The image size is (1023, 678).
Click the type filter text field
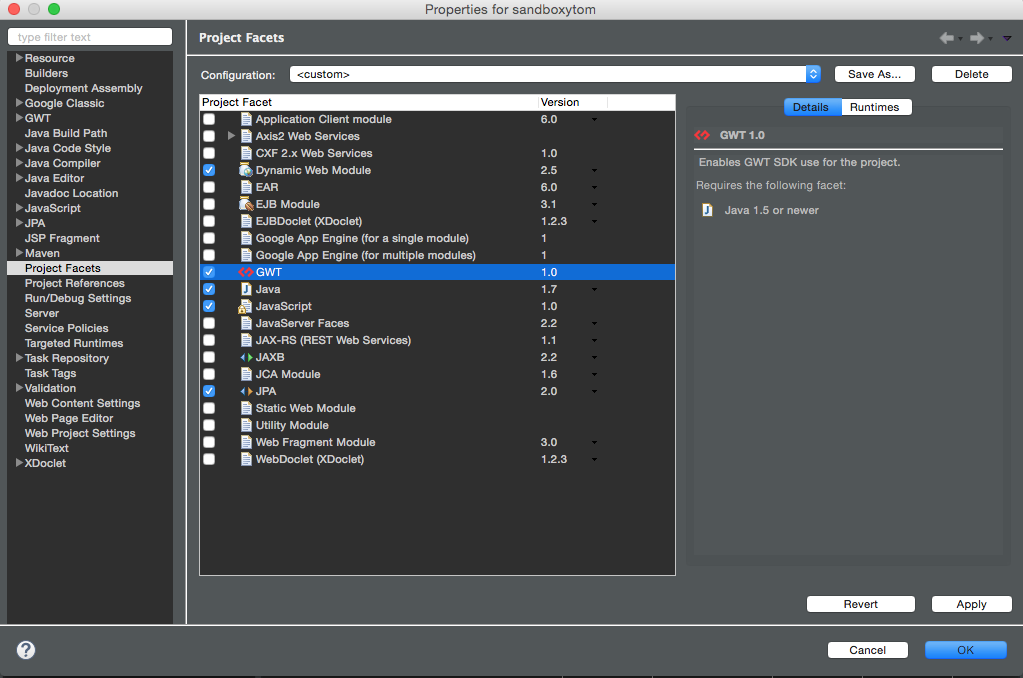tap(90, 37)
